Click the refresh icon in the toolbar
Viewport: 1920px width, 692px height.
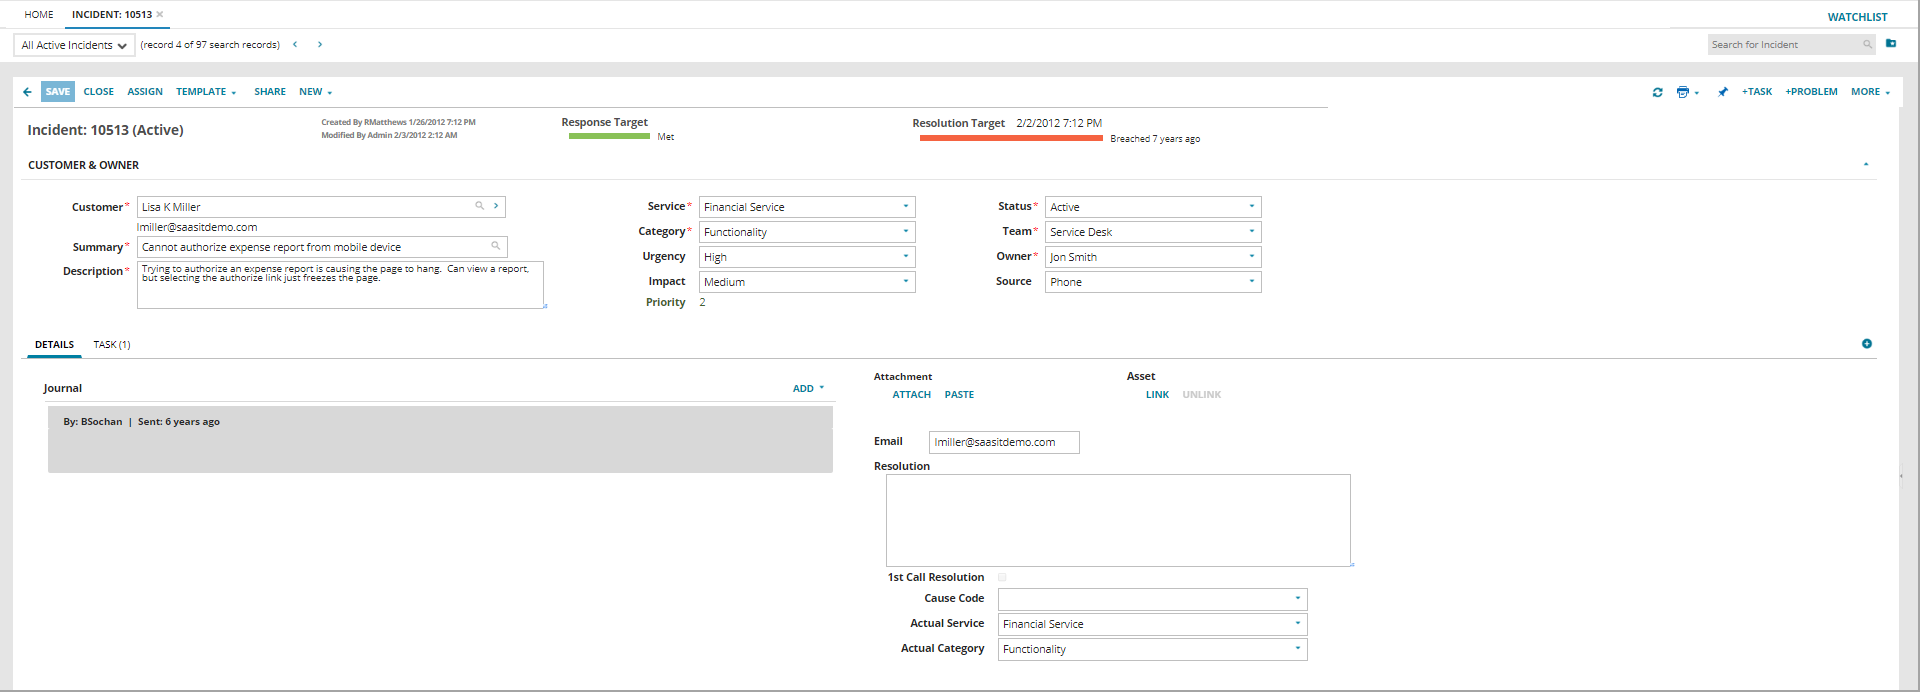click(1657, 92)
